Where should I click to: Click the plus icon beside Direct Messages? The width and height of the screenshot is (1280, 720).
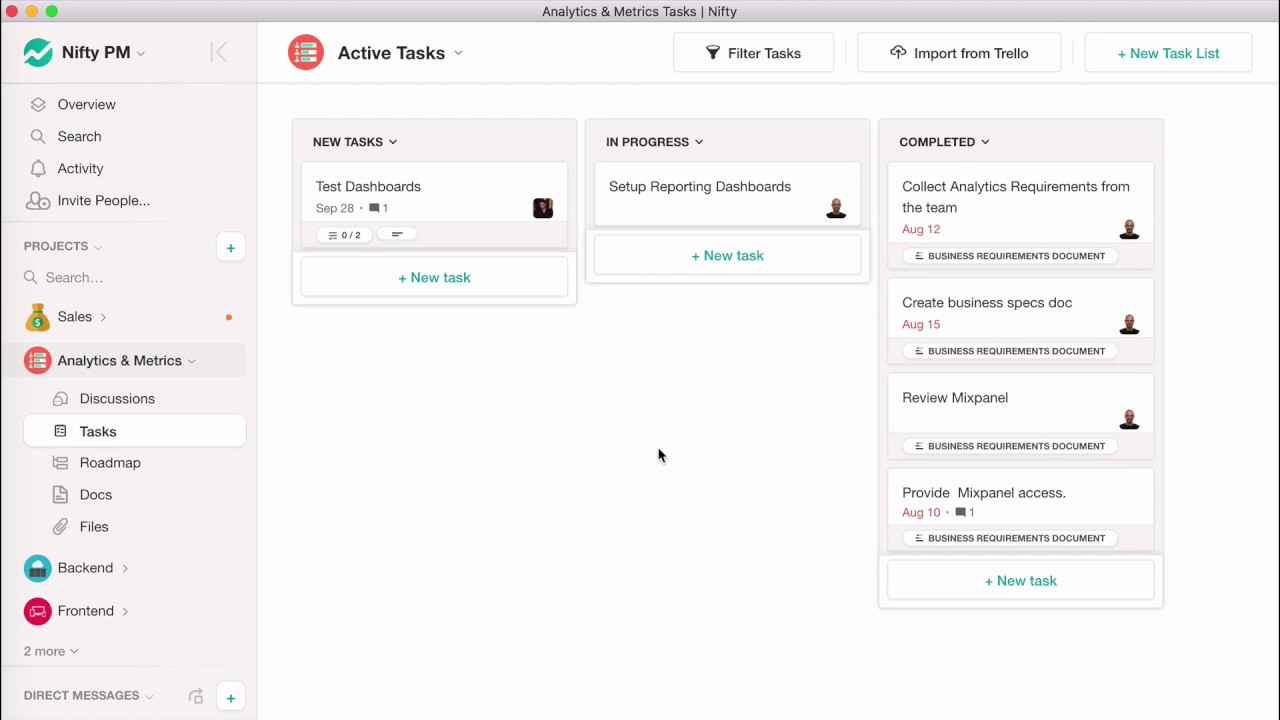230,698
